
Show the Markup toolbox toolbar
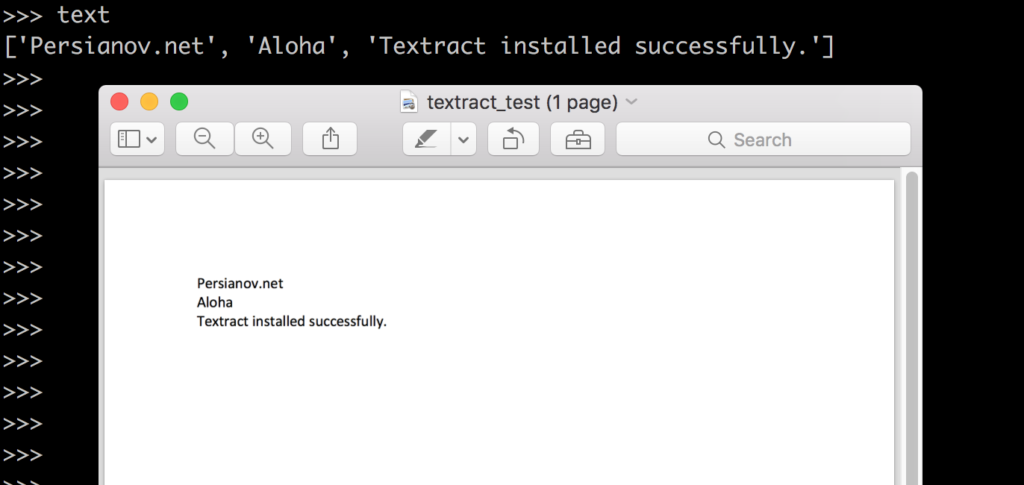pyautogui.click(x=578, y=139)
